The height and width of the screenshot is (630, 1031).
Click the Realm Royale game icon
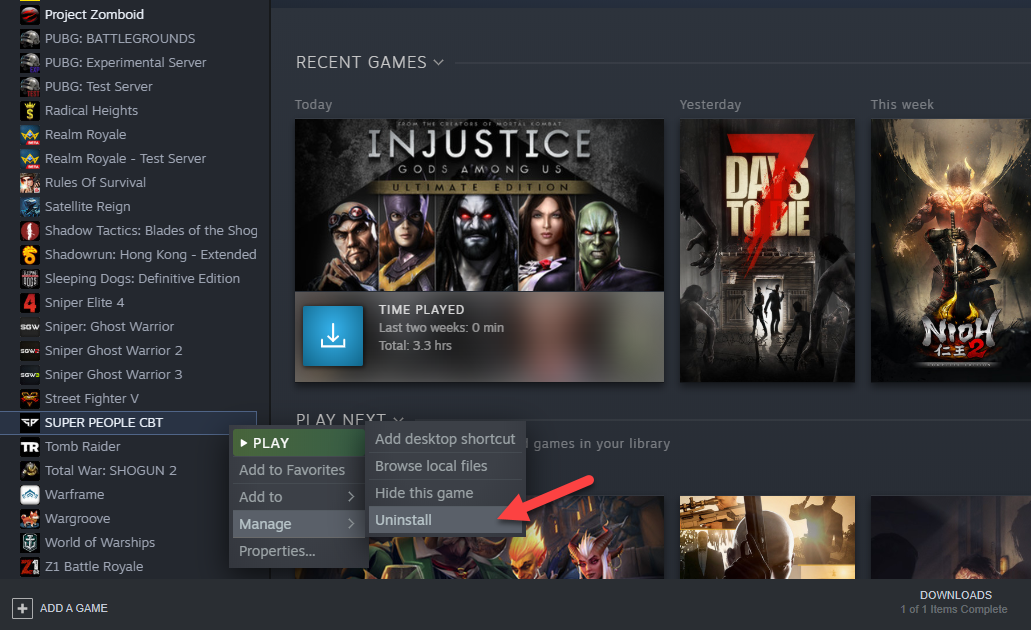[30, 135]
